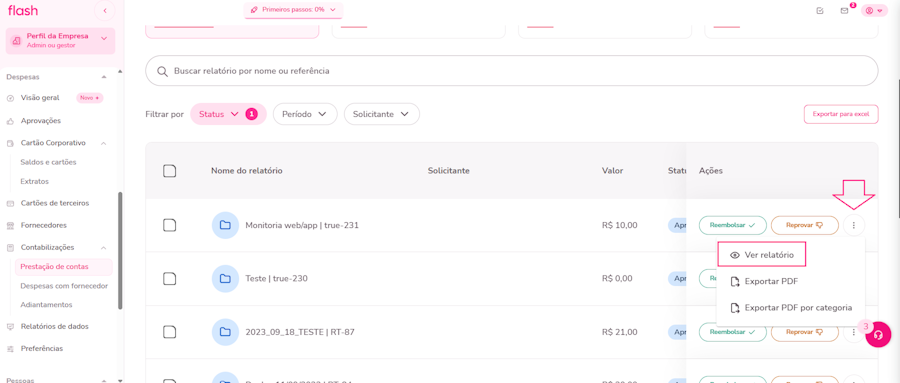Open the Status filter dropdown
The width and height of the screenshot is (900, 383).
(x=228, y=114)
